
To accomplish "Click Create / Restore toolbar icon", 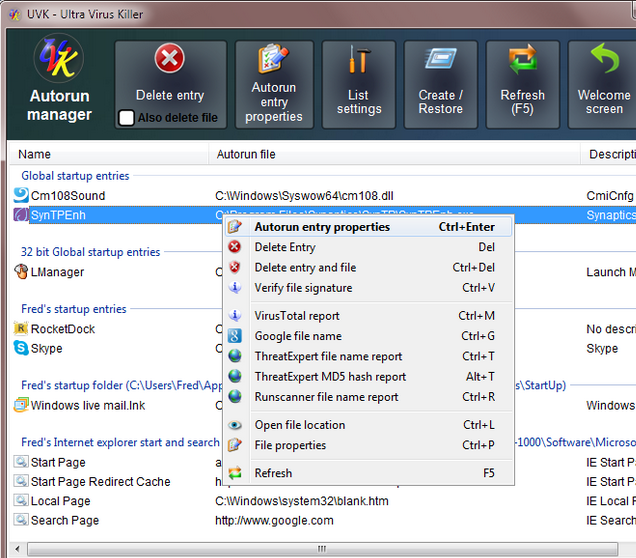I will [440, 59].
